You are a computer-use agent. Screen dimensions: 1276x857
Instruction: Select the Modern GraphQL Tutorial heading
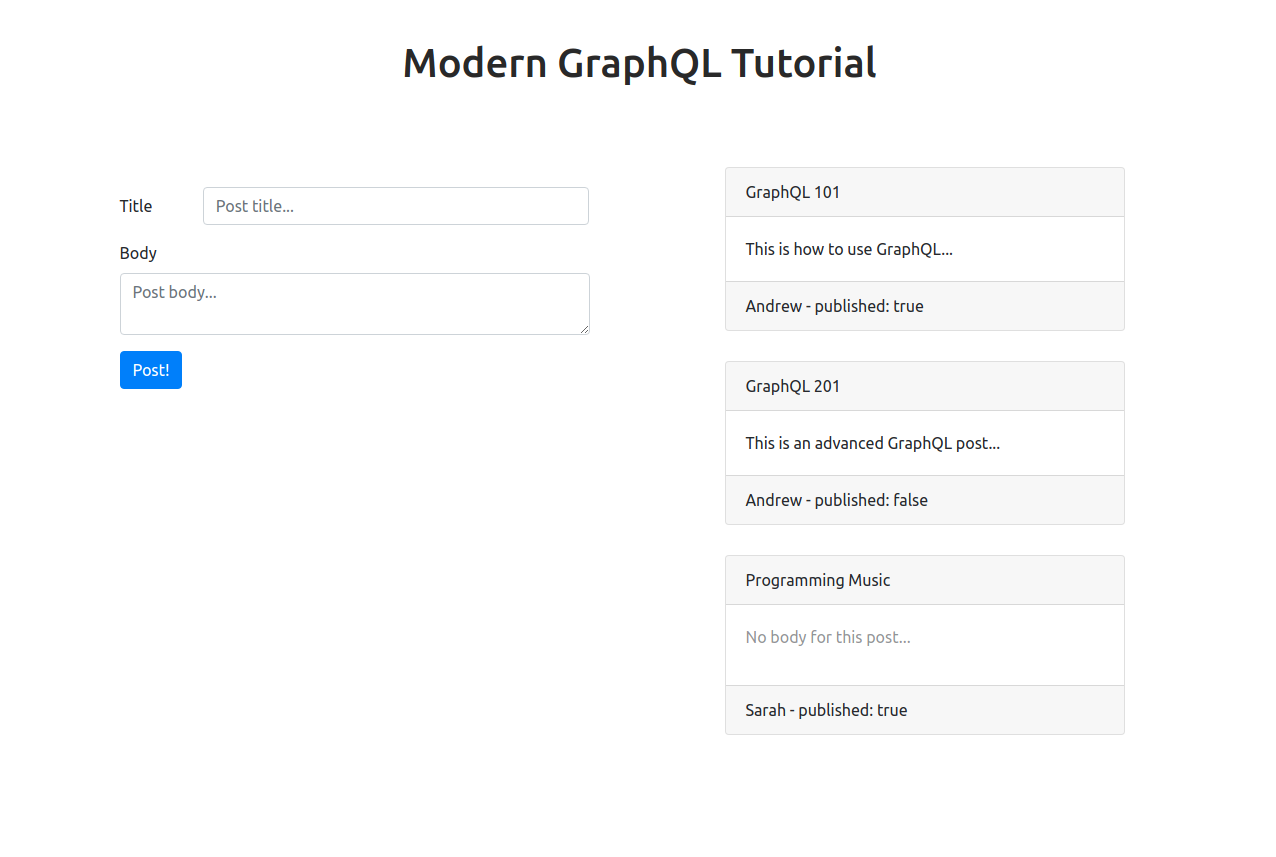click(x=640, y=63)
